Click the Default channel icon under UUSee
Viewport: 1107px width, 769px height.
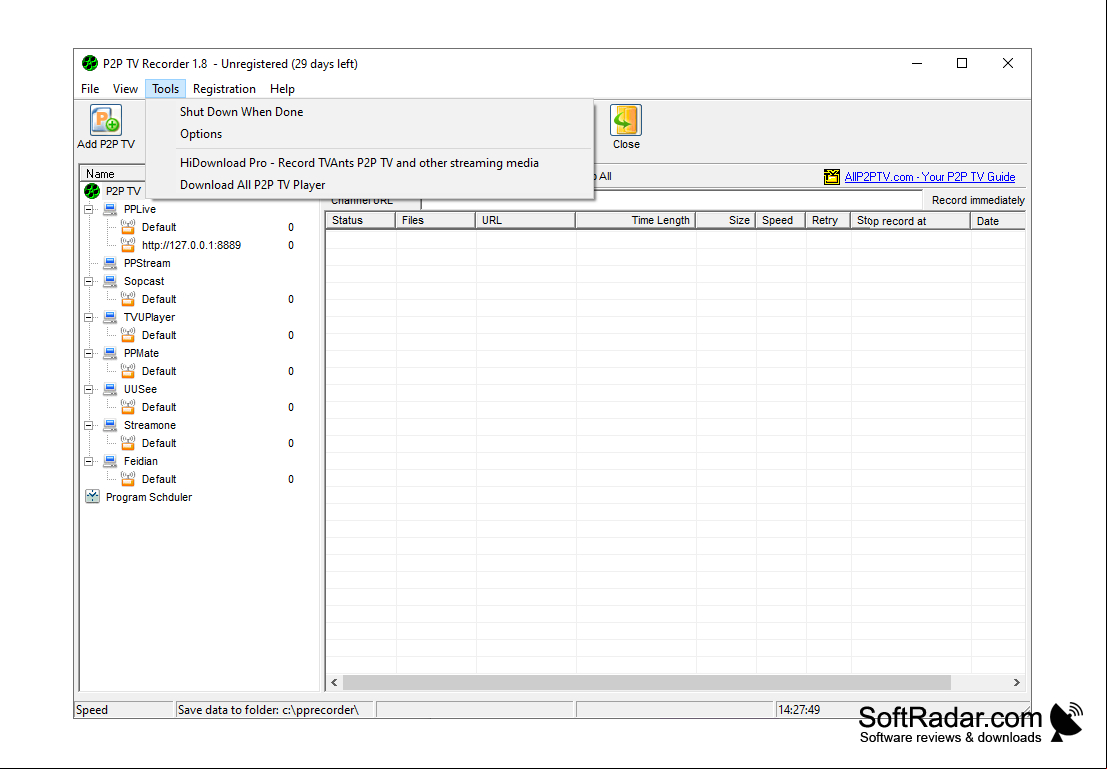tap(128, 407)
